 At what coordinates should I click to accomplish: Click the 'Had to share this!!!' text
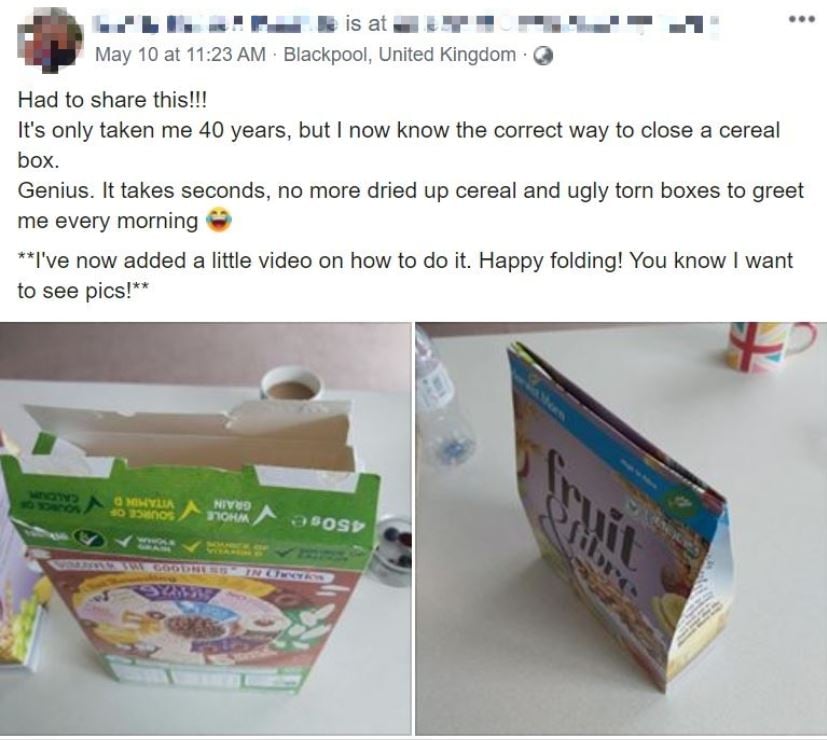click(x=112, y=100)
